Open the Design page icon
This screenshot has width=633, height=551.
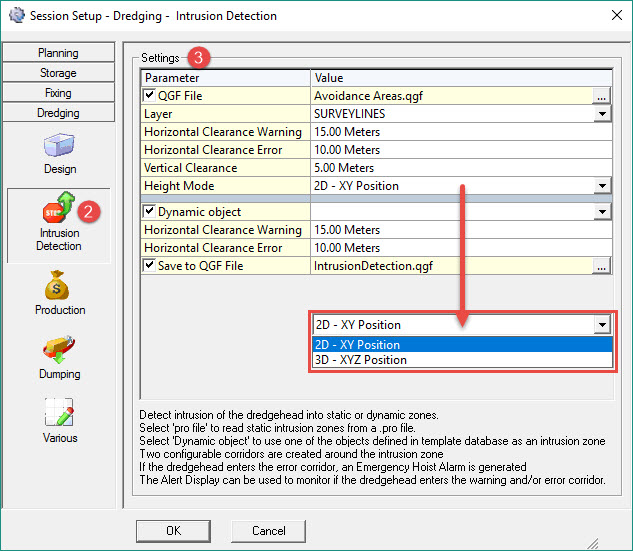pos(59,145)
